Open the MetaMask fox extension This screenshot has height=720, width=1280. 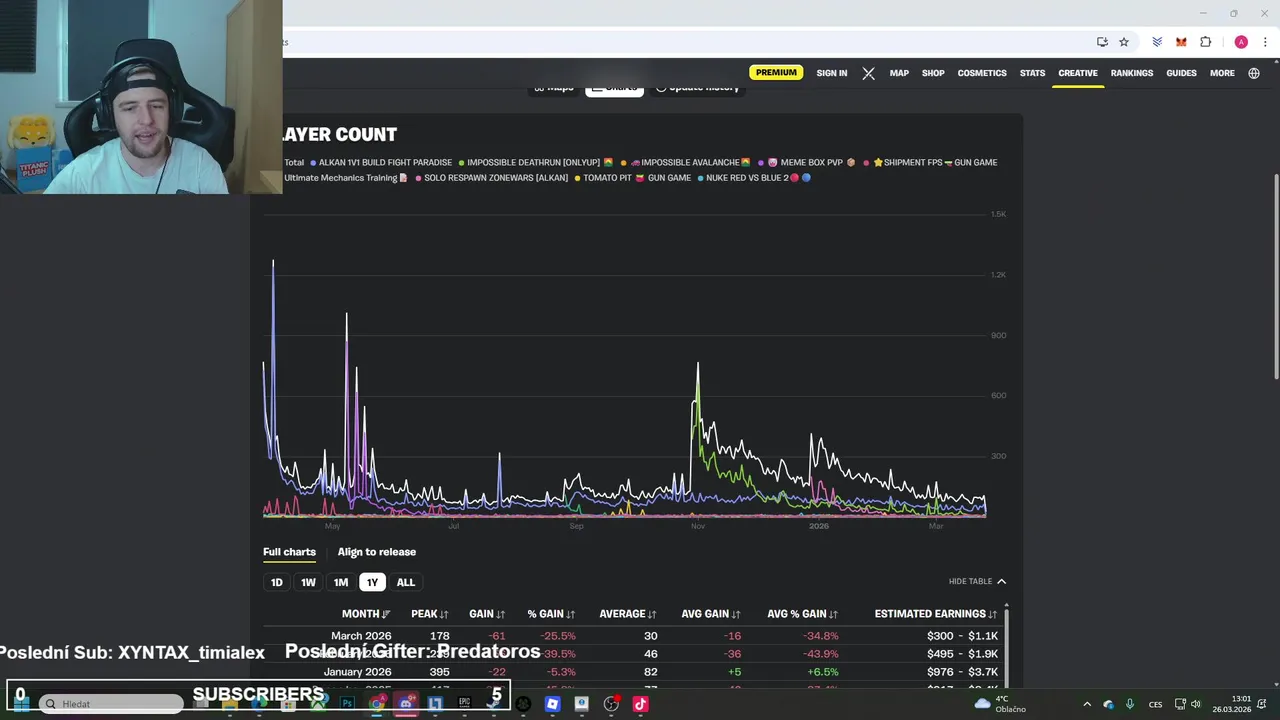pos(1181,42)
